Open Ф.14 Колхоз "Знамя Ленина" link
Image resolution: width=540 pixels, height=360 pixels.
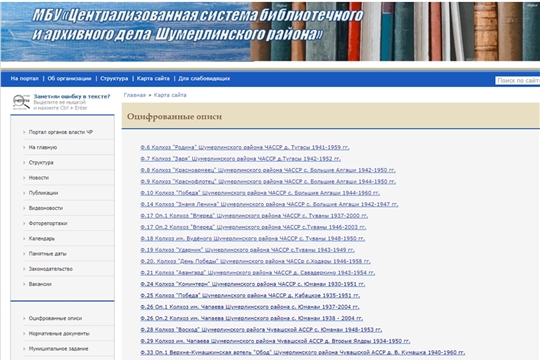click(x=269, y=204)
